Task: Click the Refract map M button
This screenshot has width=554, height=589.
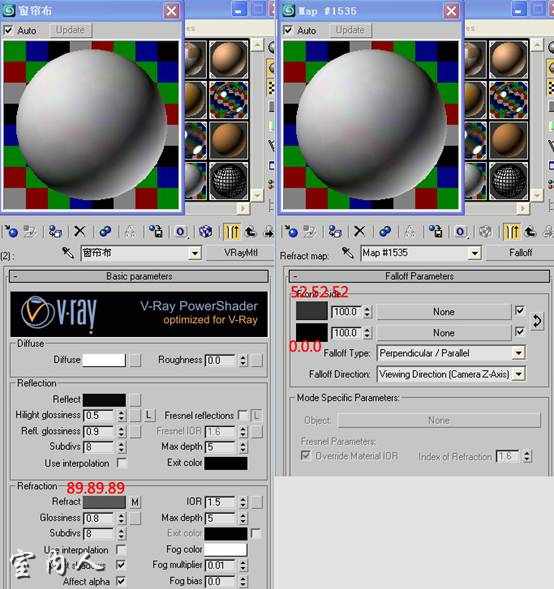Action: point(135,502)
